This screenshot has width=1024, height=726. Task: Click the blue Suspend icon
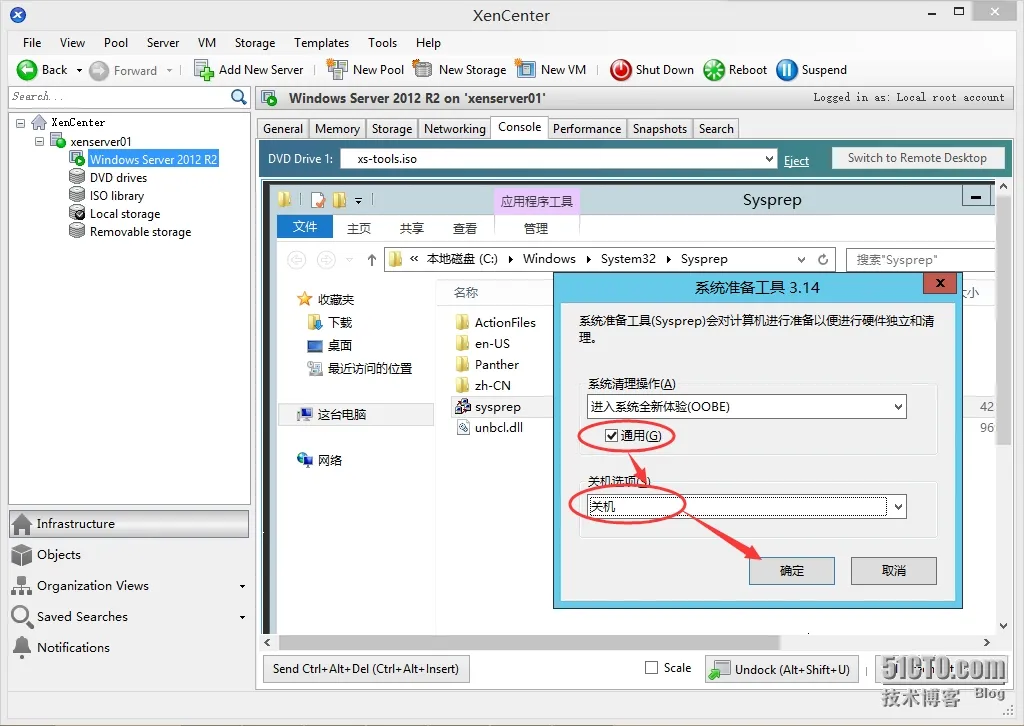point(786,70)
